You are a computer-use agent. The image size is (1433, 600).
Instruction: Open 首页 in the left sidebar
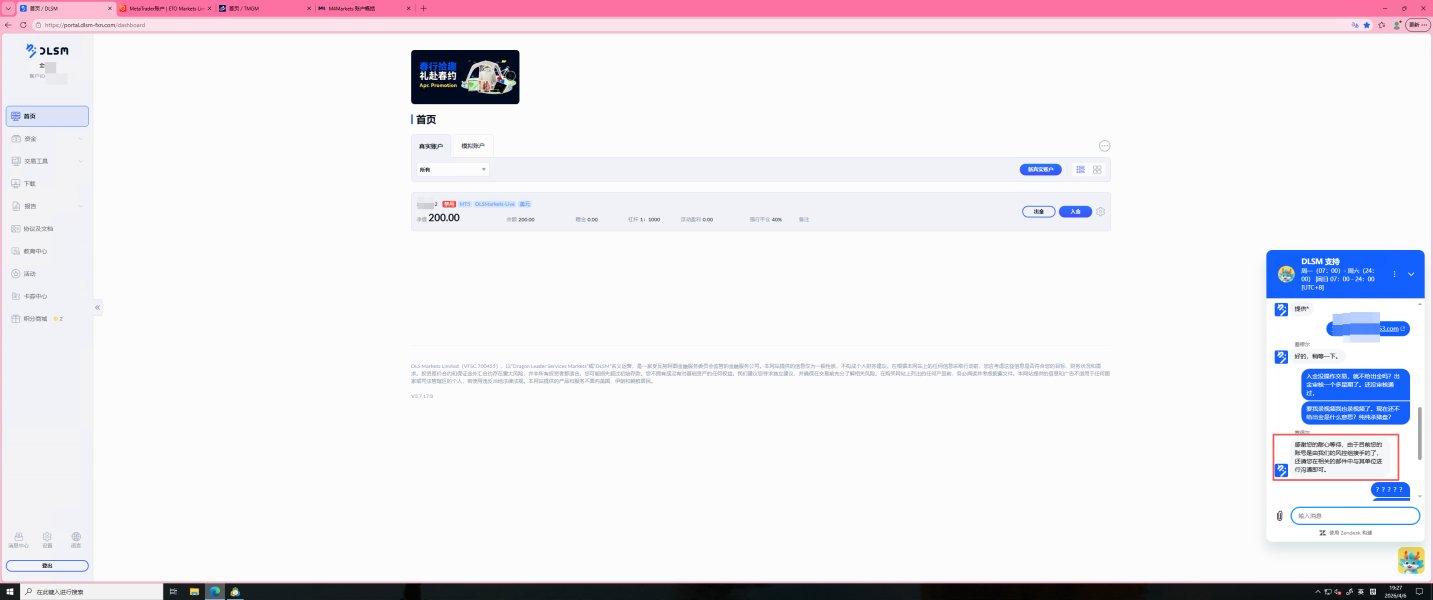[47, 116]
